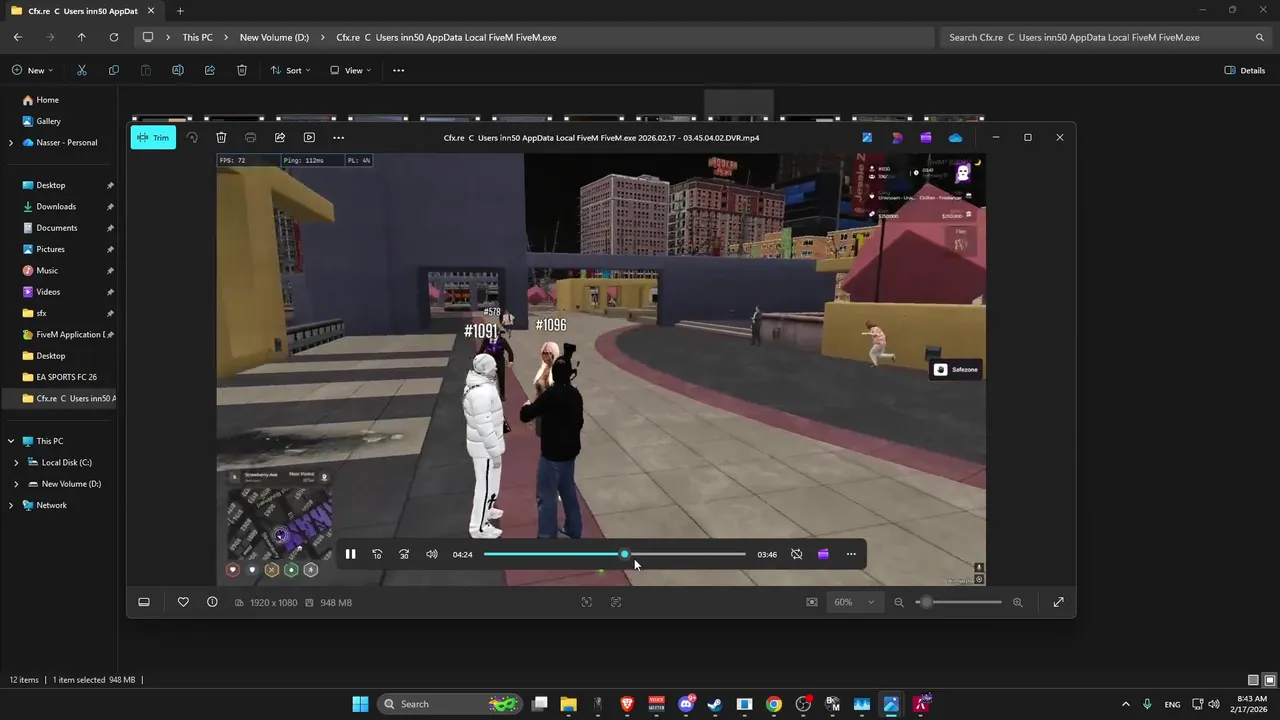Open EA SPORTS FC 26 folder in sidebar

66,377
